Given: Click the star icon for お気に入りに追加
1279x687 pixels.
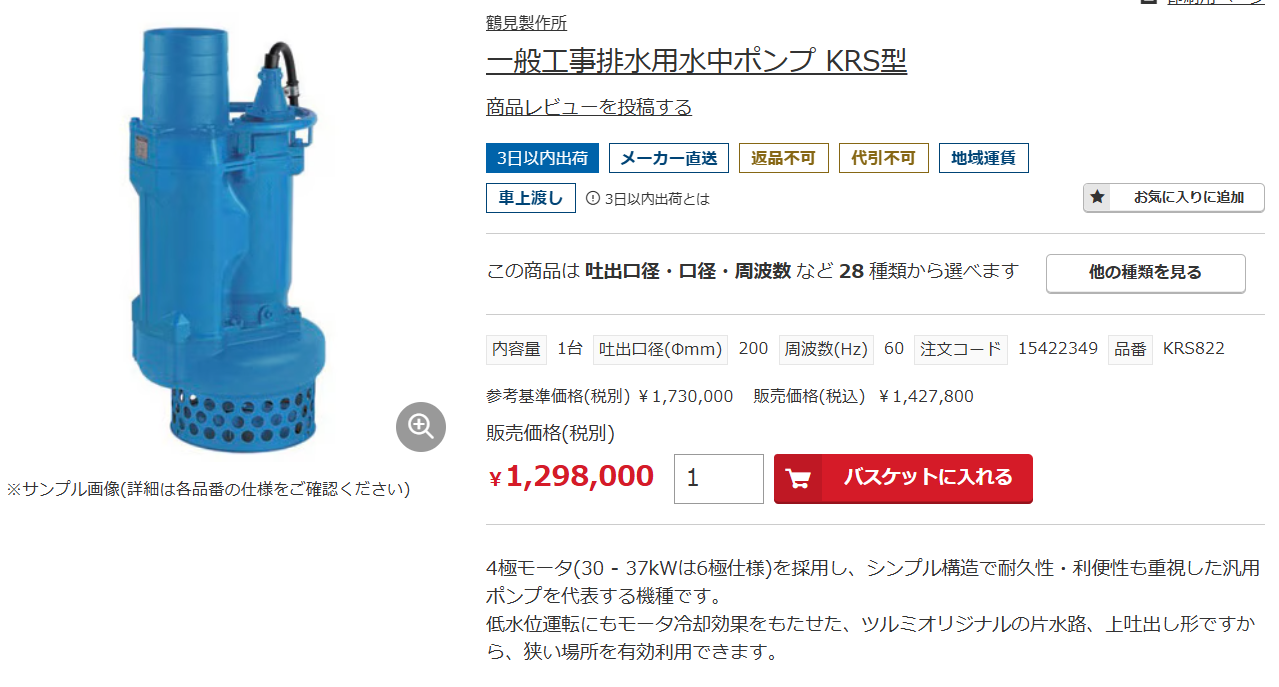Looking at the screenshot, I should [x=1098, y=197].
